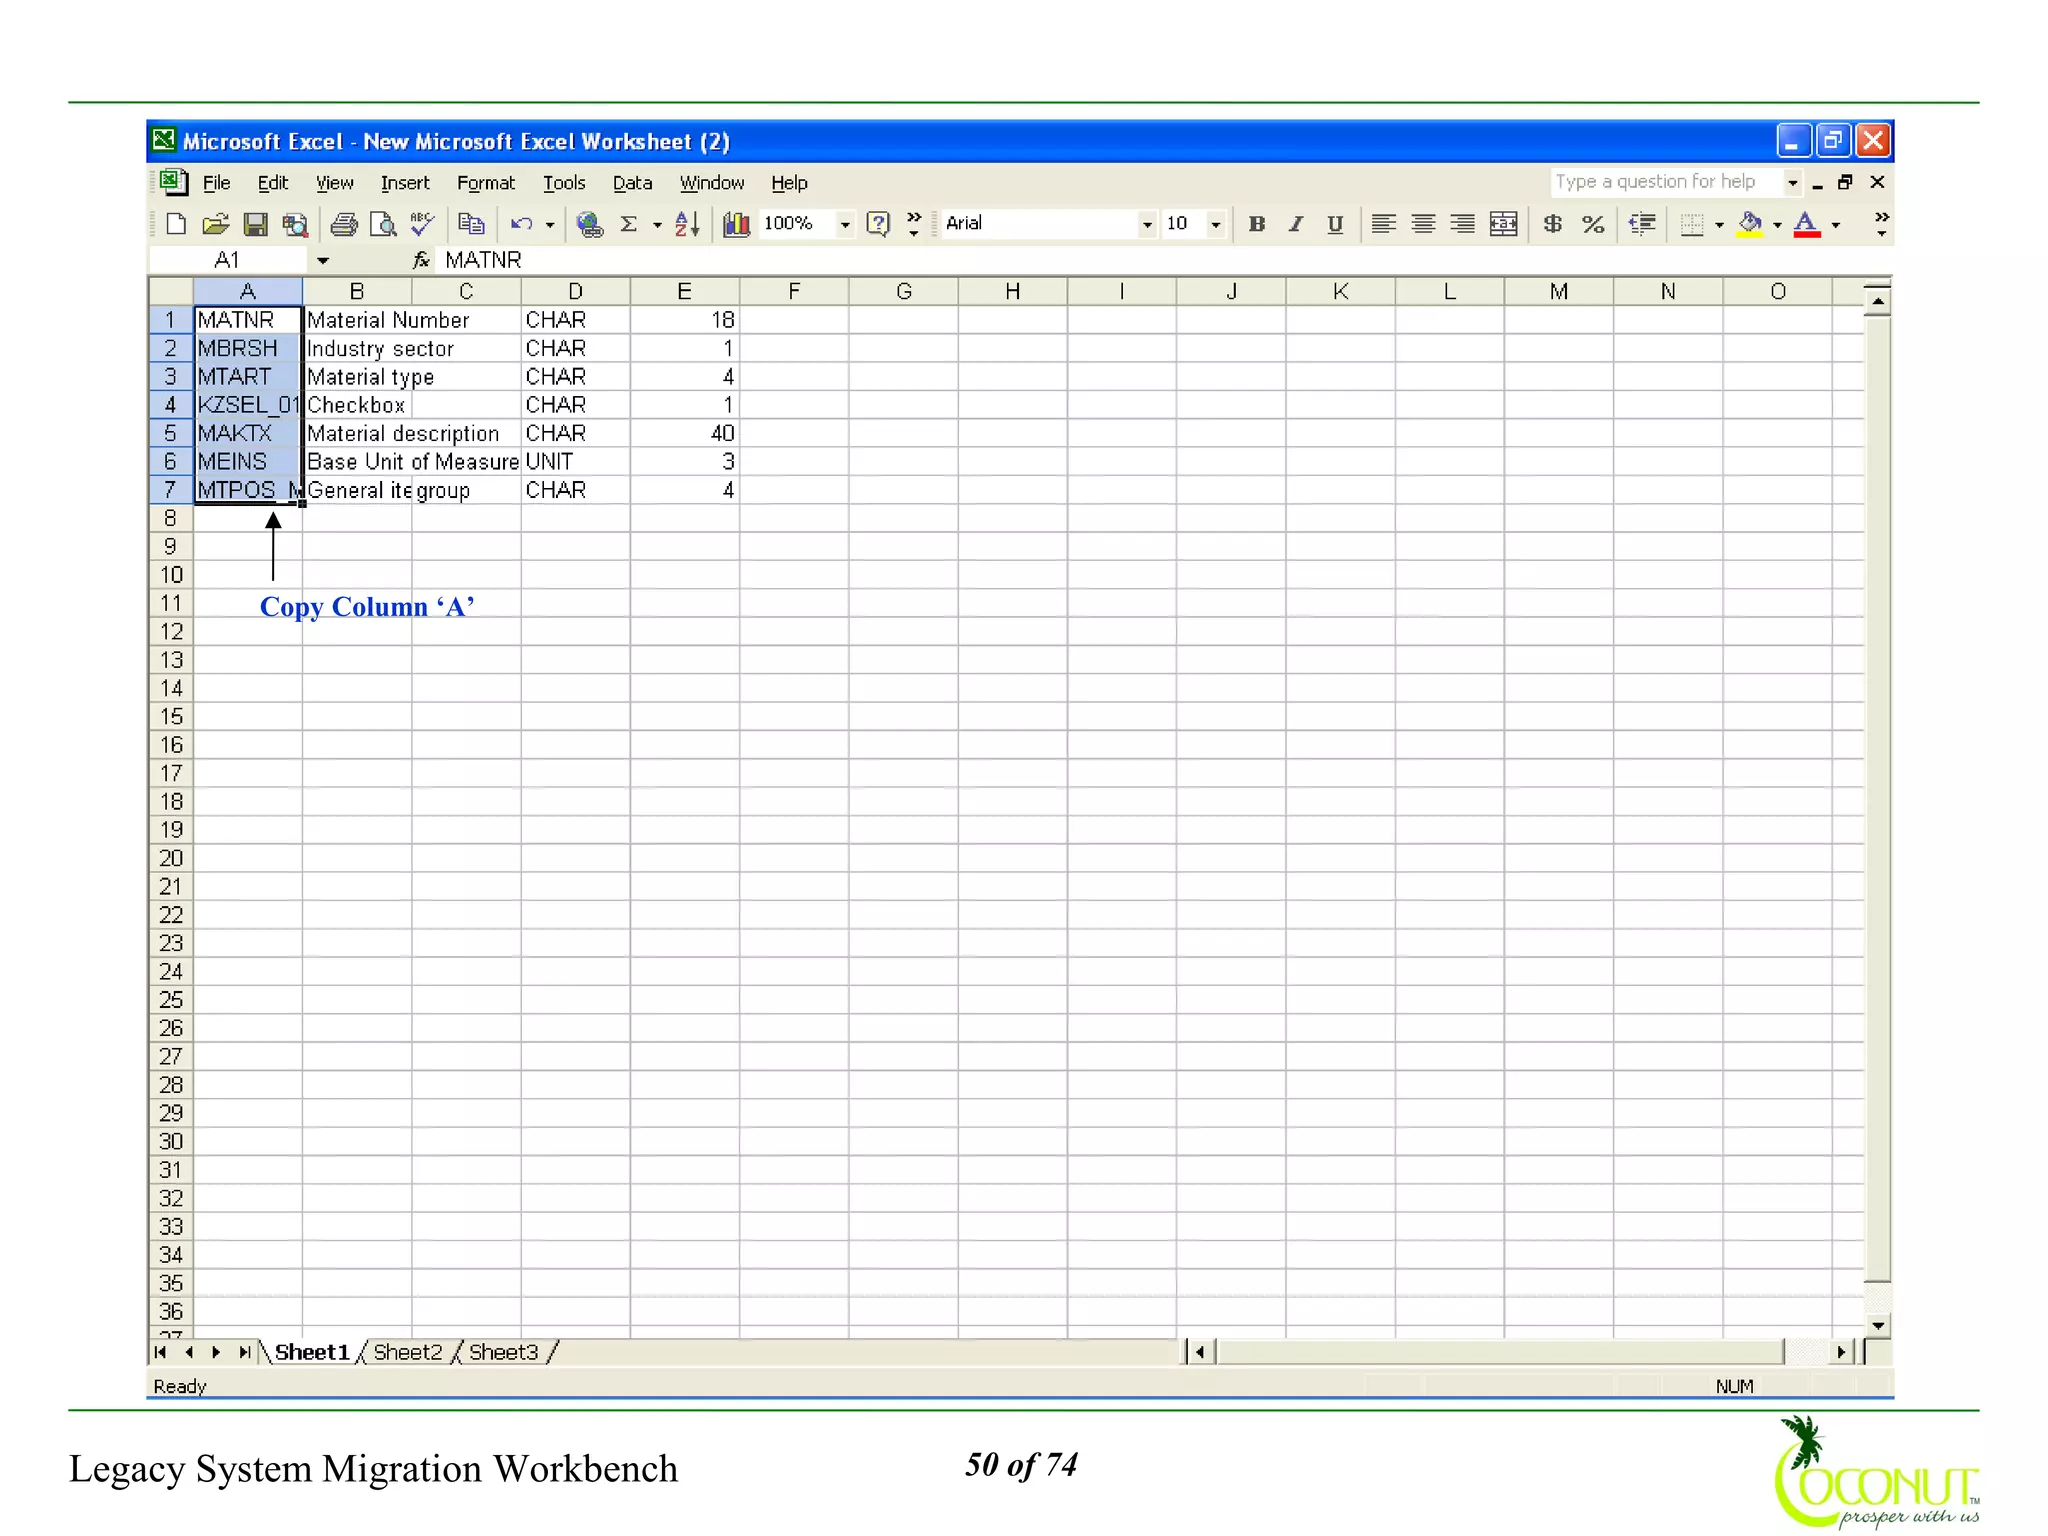Click the Align Left icon
2048x1536 pixels.
pos(1383,224)
